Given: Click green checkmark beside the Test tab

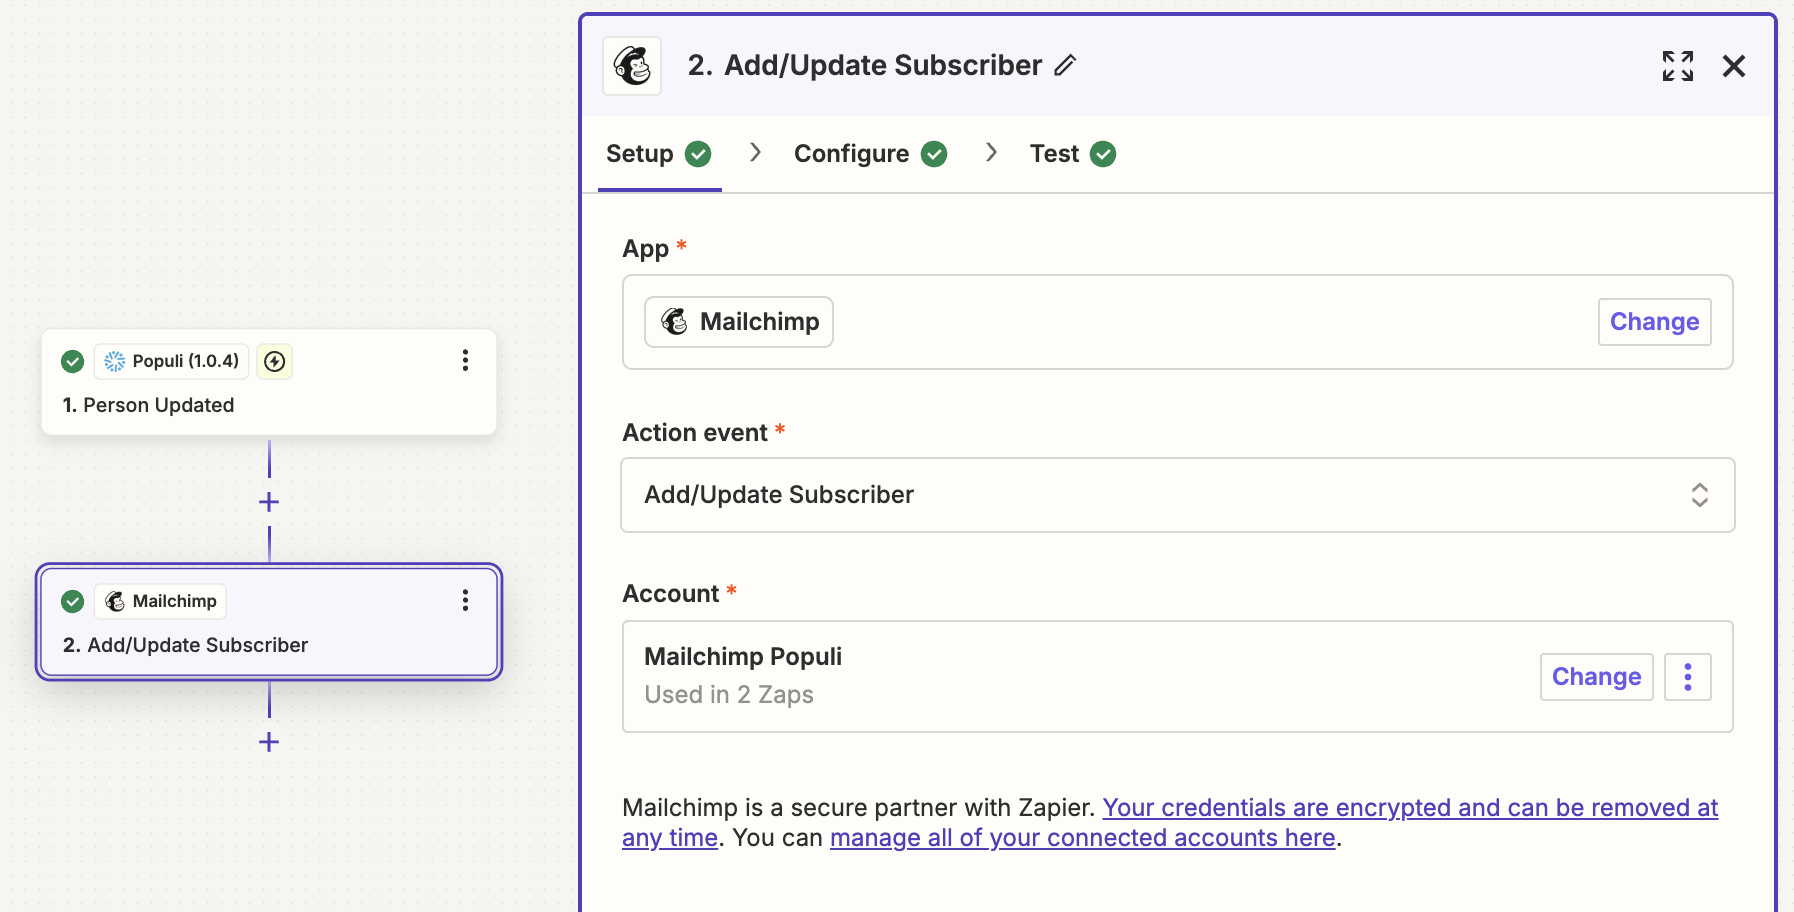Looking at the screenshot, I should pyautogui.click(x=1103, y=154).
